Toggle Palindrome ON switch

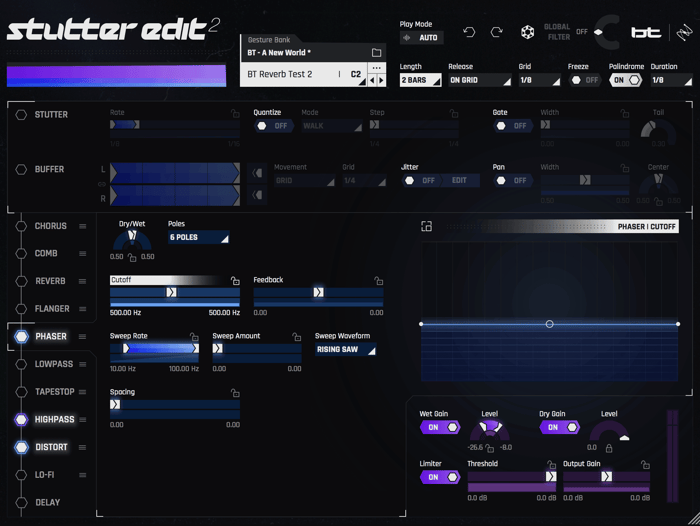[626, 80]
